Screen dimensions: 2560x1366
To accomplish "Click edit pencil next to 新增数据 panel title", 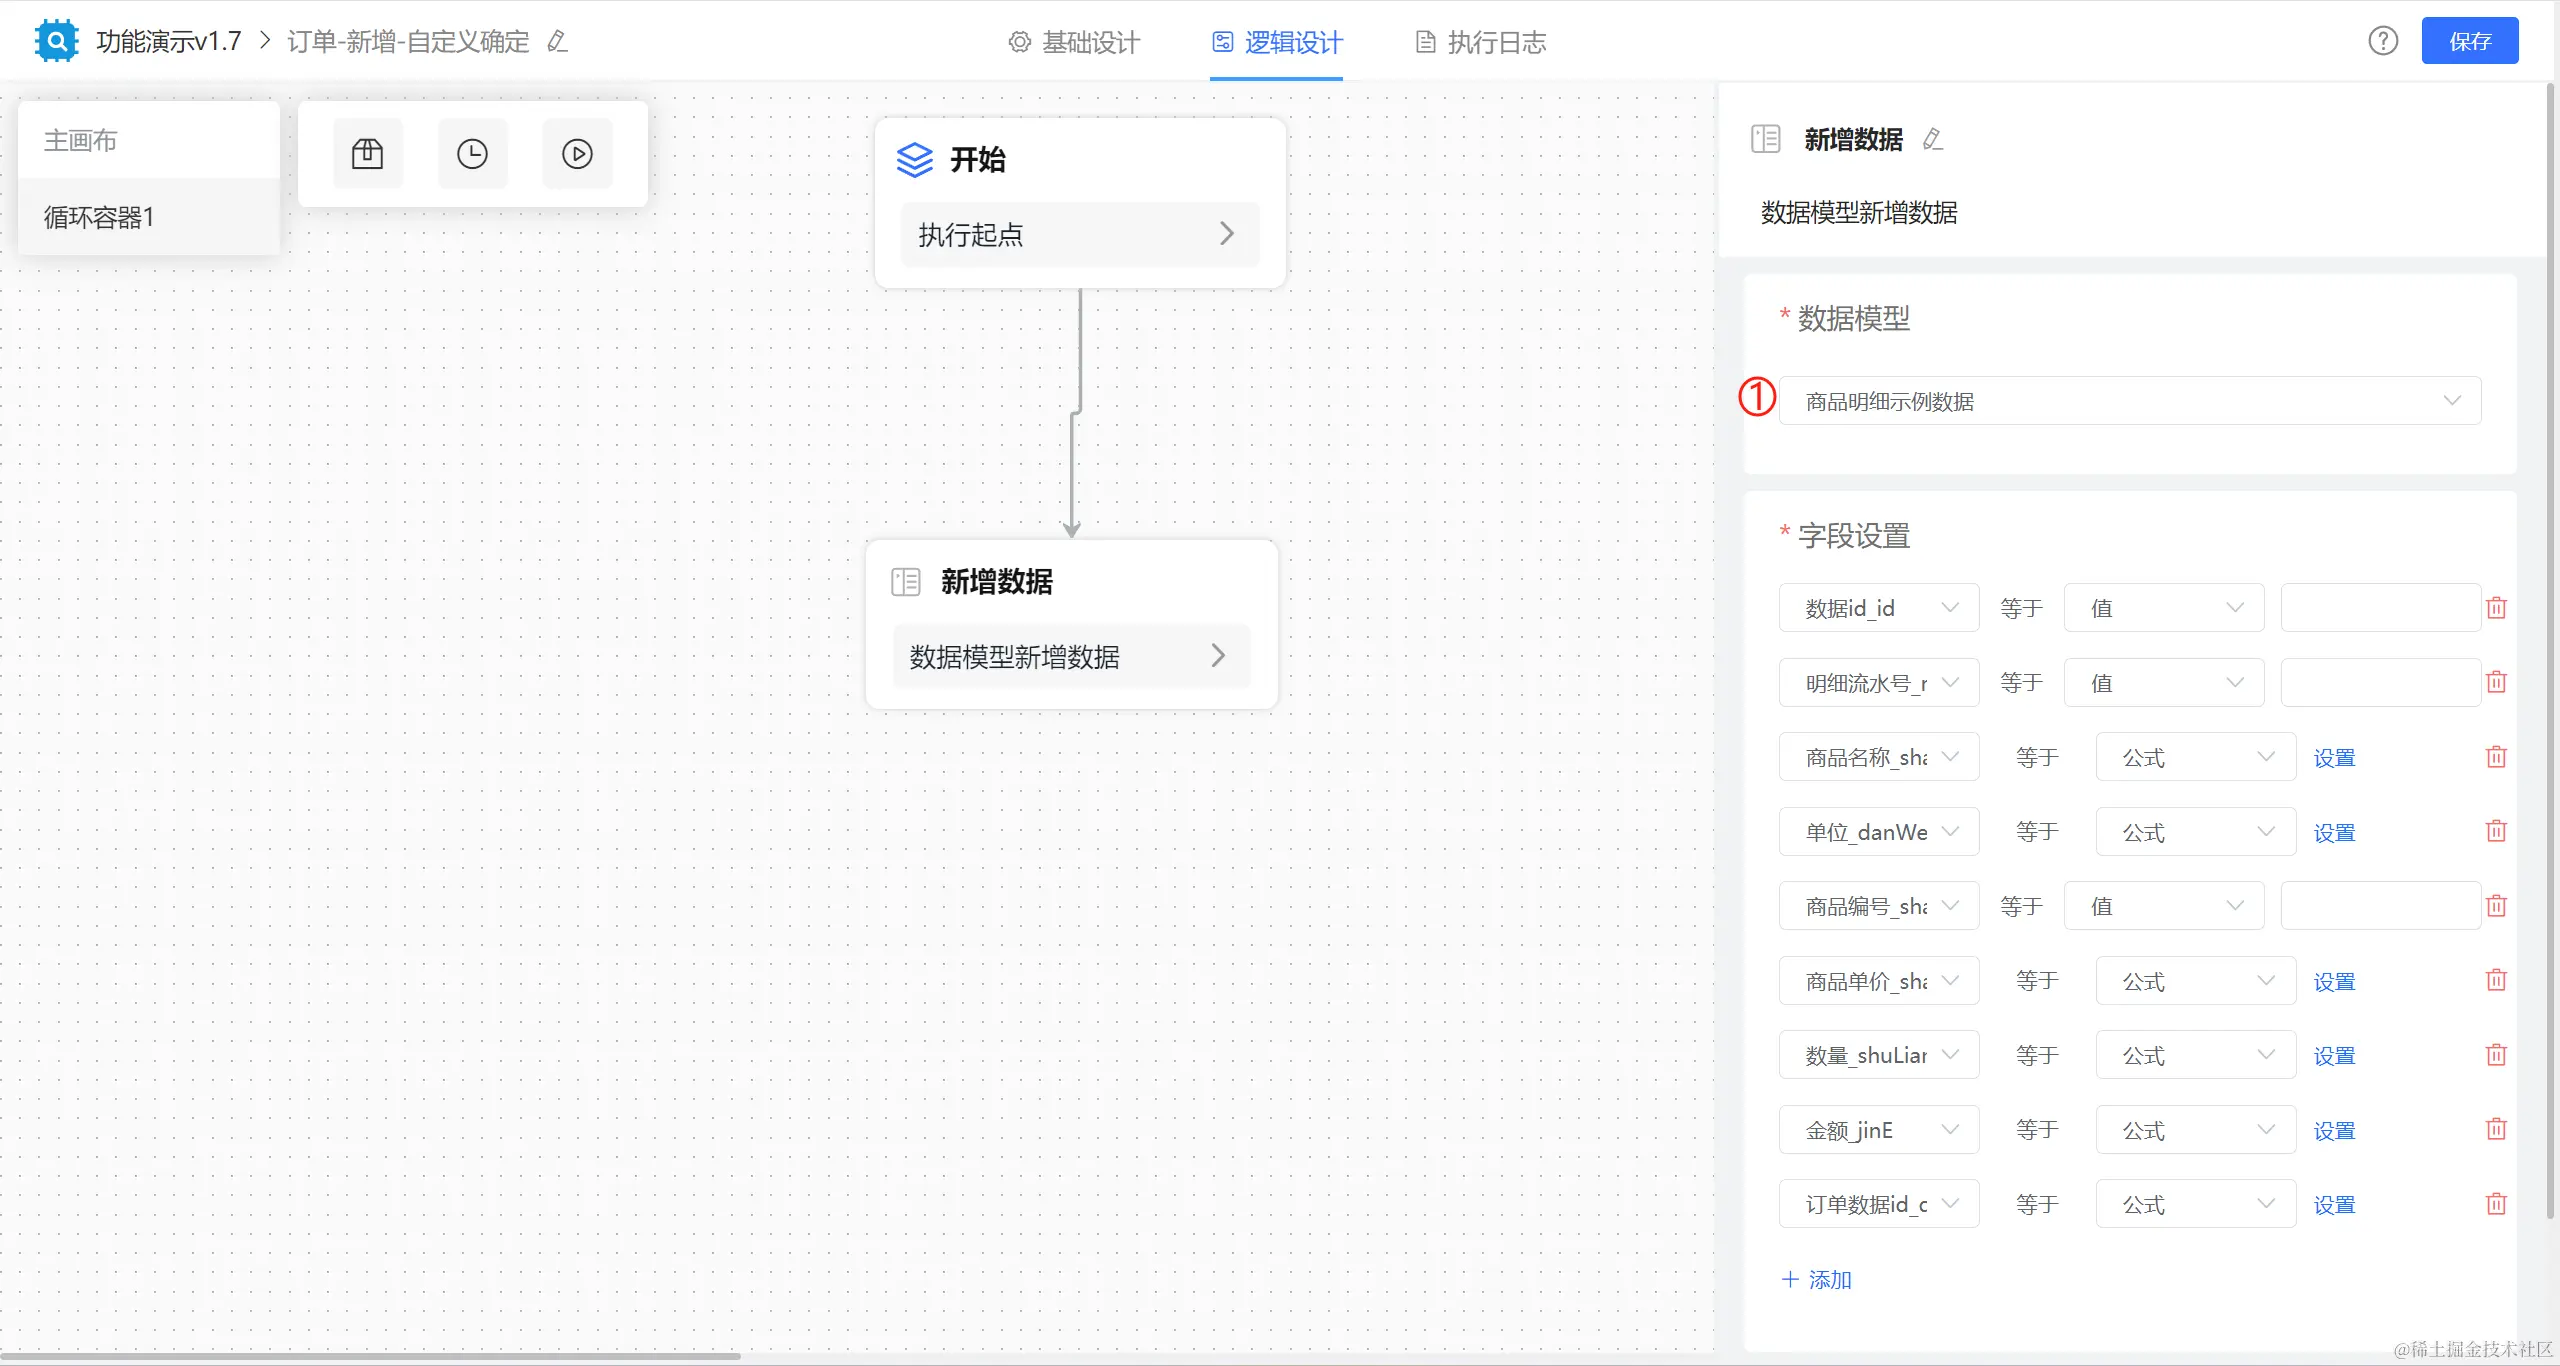I will point(1933,139).
